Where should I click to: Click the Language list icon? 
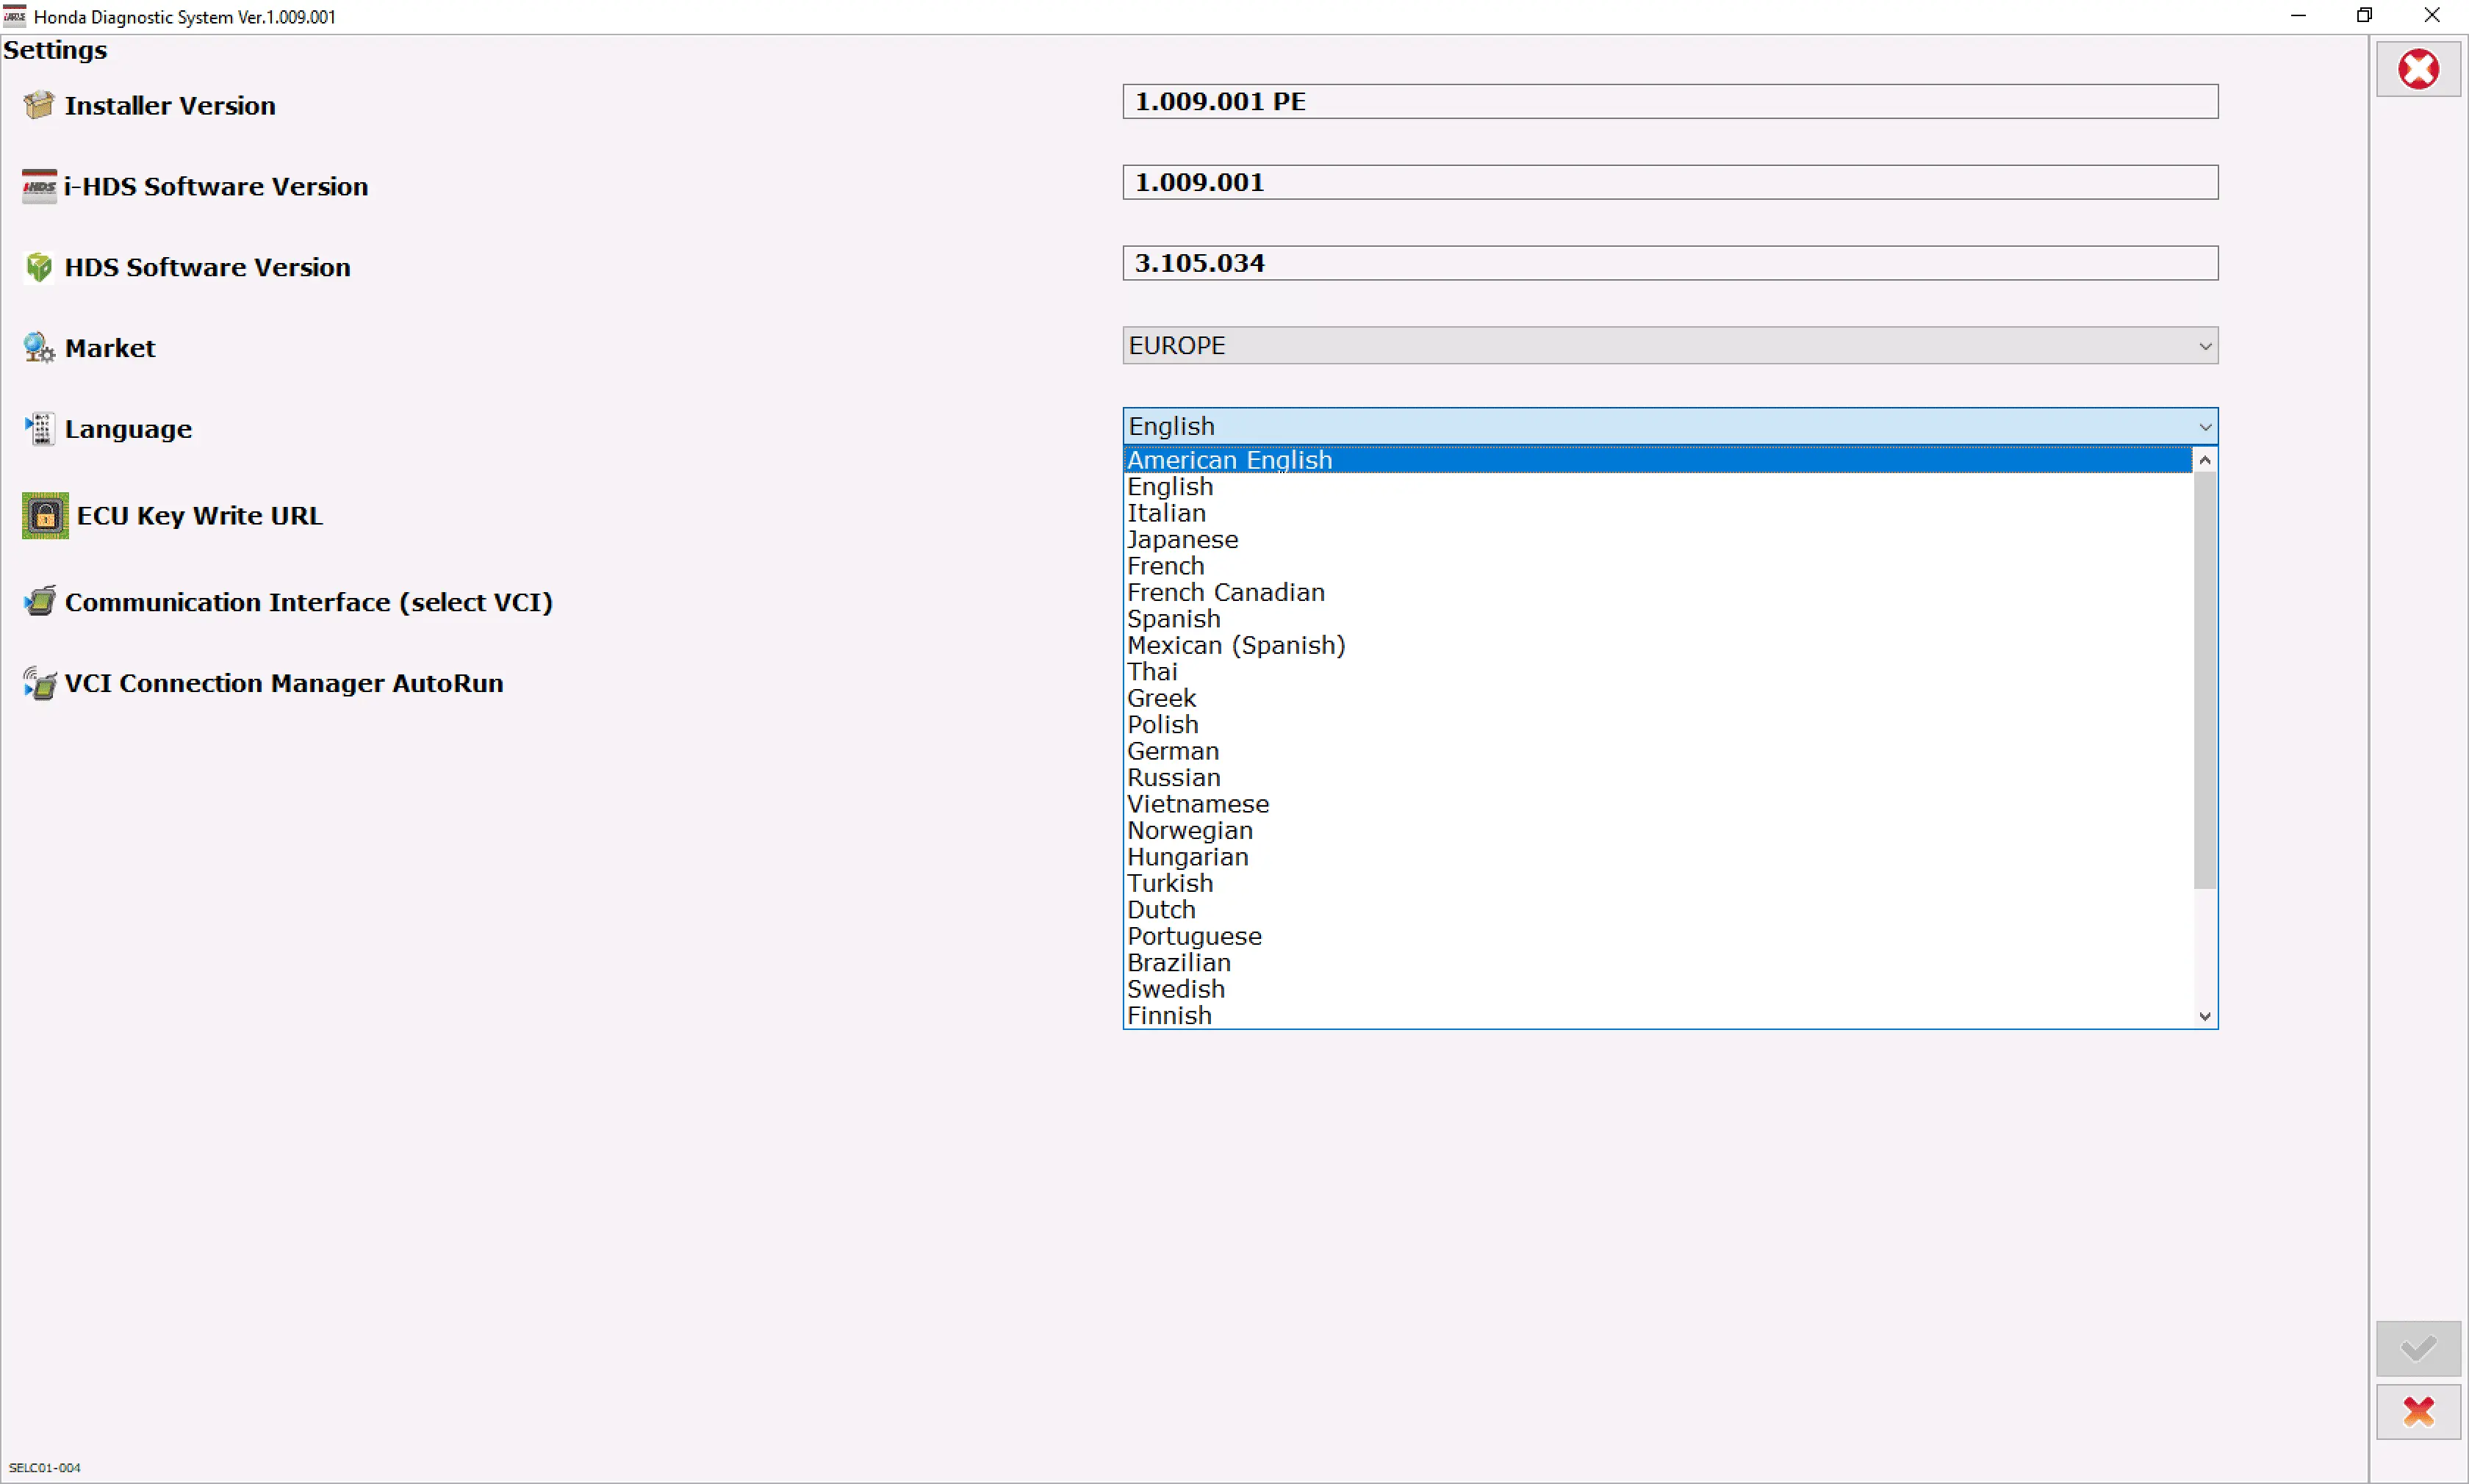(x=39, y=429)
